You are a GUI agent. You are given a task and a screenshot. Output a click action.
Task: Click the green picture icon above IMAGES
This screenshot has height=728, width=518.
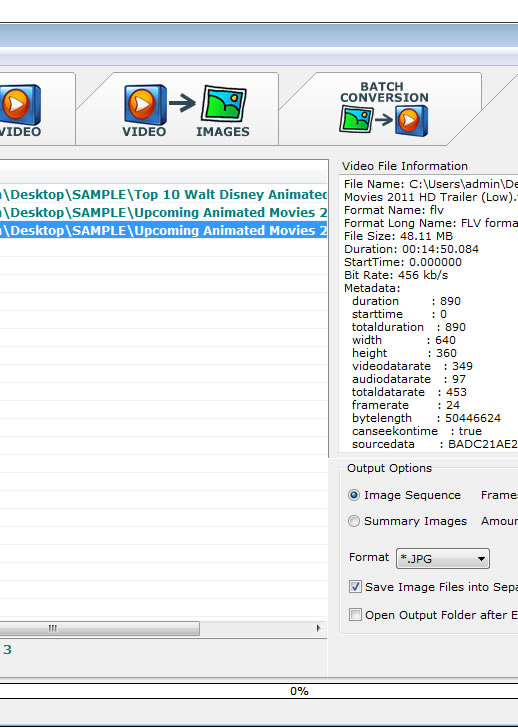(223, 104)
